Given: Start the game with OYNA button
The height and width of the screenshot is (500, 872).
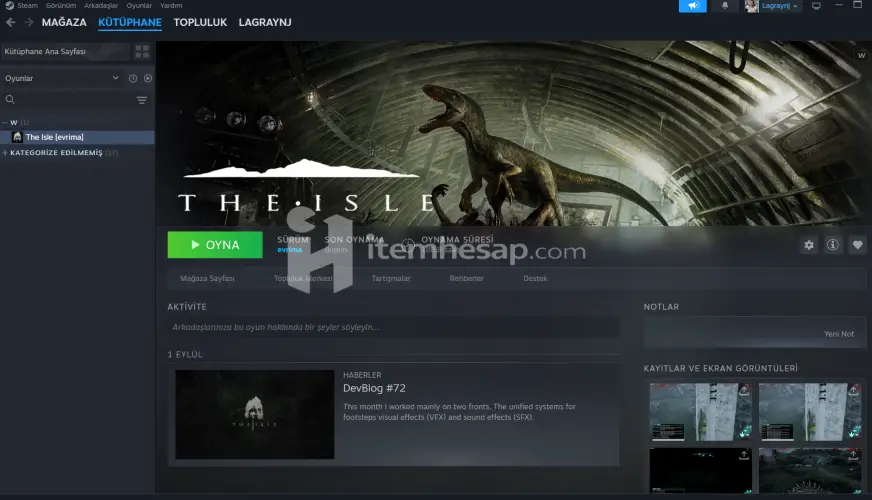Looking at the screenshot, I should click(x=215, y=245).
